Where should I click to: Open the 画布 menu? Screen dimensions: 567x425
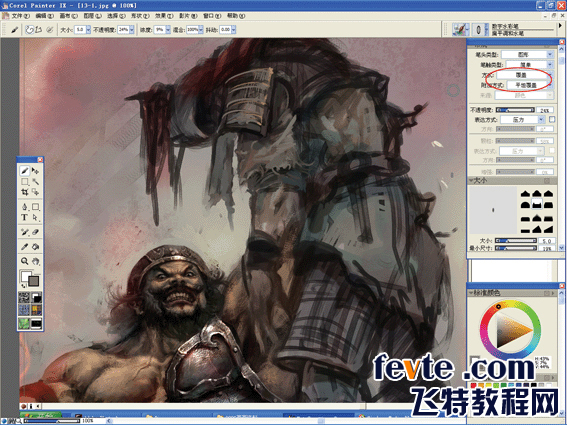click(68, 16)
